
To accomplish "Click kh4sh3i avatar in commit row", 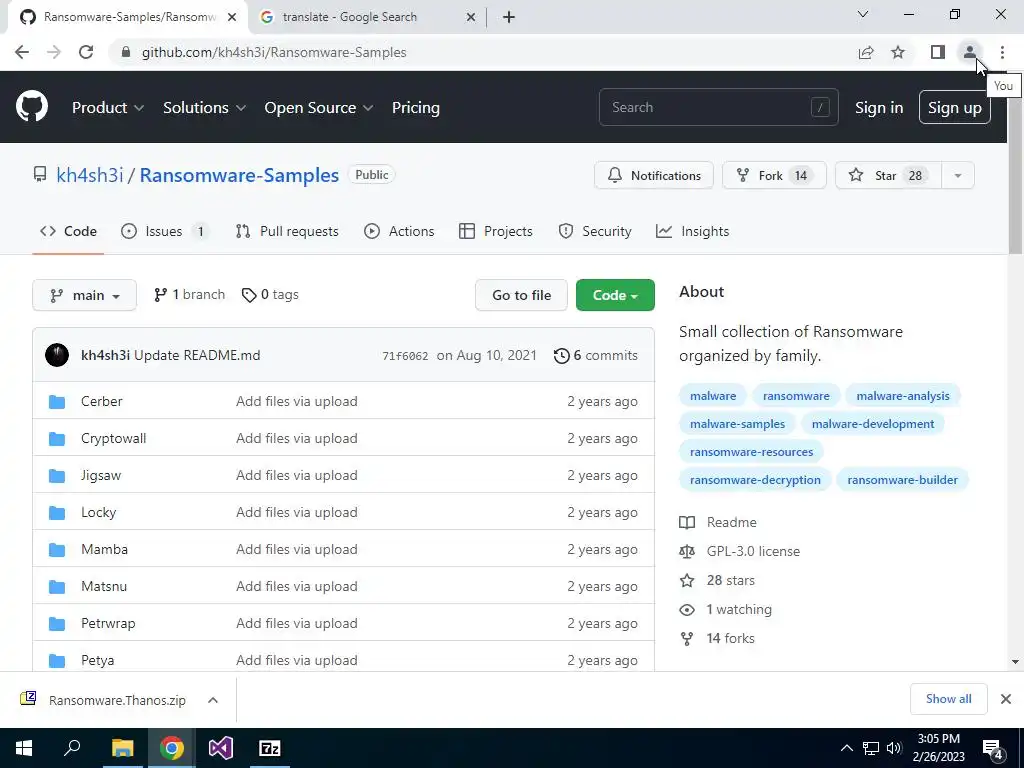I will click(x=57, y=355).
